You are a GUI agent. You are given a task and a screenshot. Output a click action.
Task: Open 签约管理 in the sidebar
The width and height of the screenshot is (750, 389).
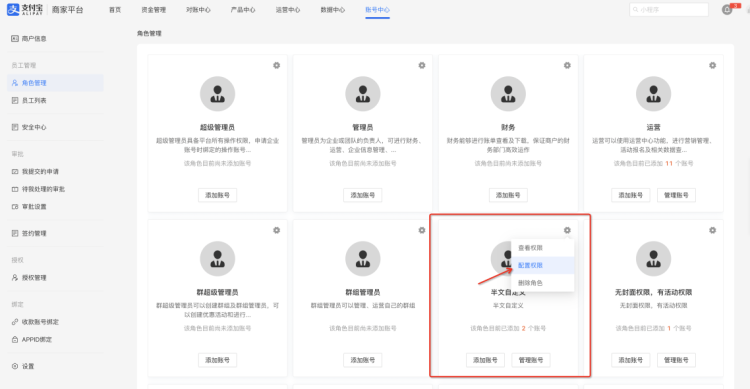click(x=55, y=233)
